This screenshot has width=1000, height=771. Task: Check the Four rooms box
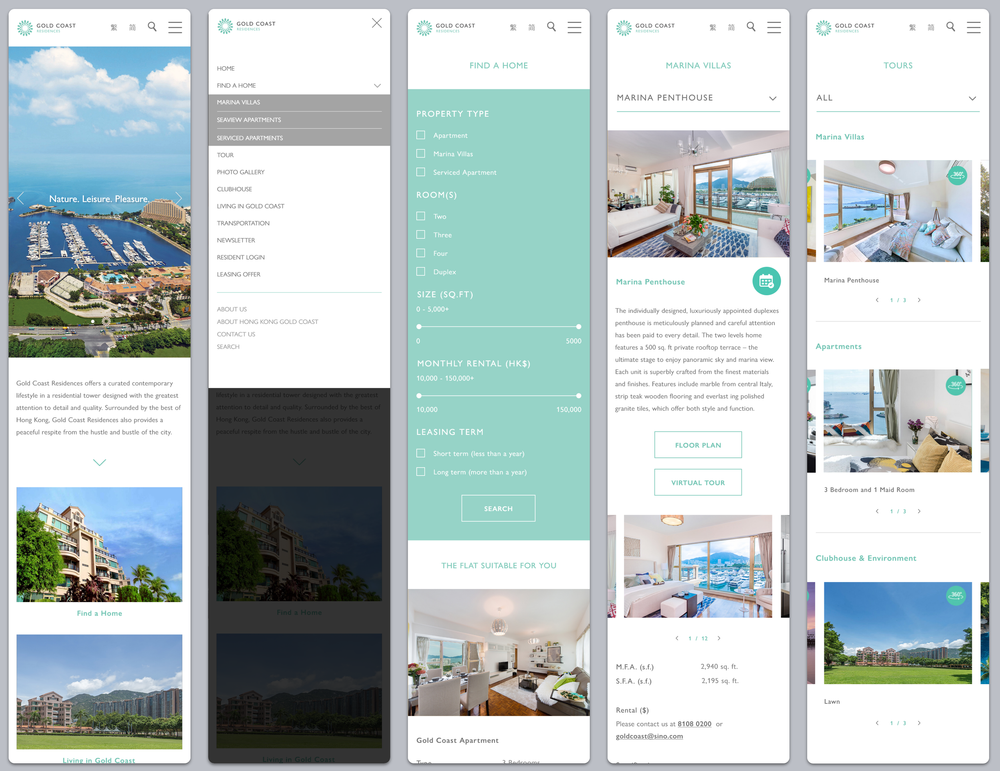pos(420,253)
